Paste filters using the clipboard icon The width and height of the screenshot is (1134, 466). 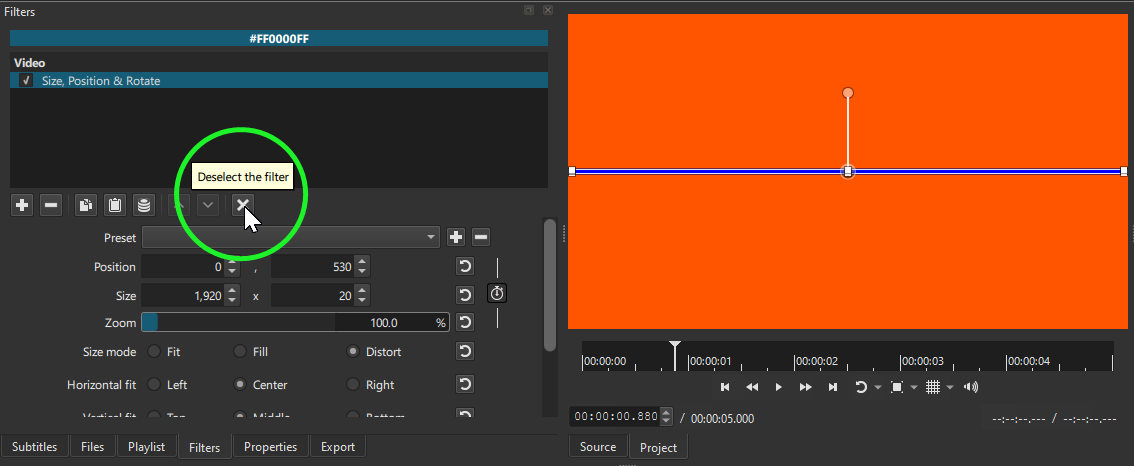(x=115, y=205)
